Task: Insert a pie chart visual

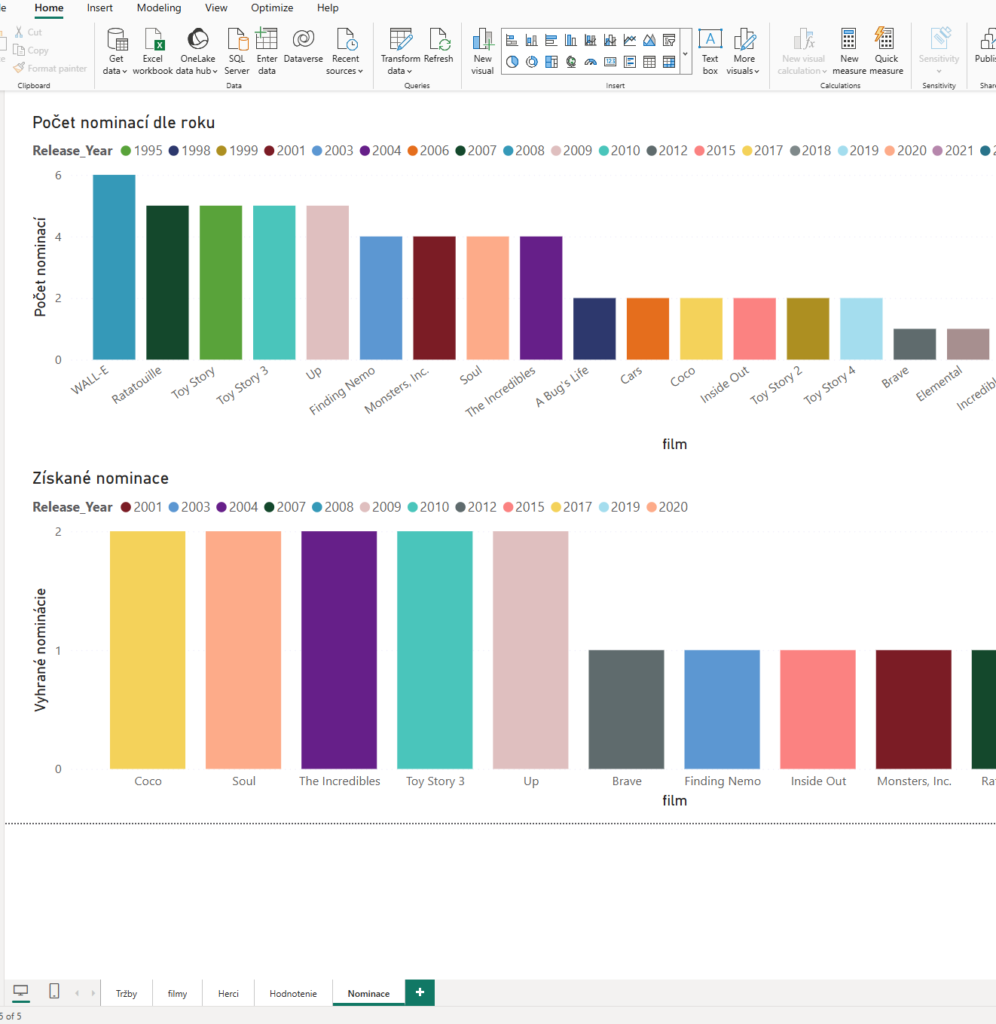Action: (x=512, y=62)
